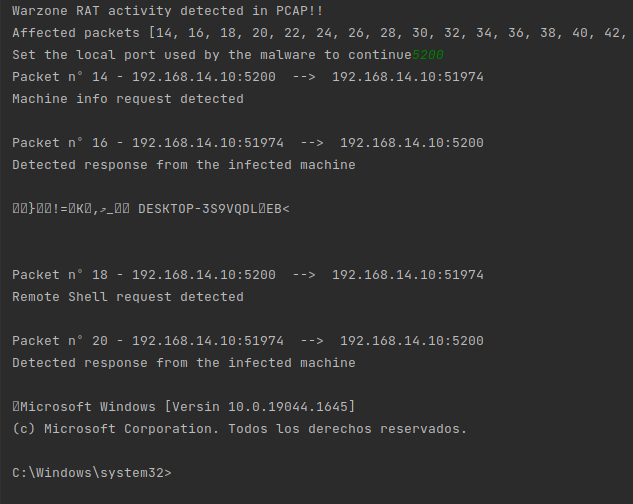
Task: Click the green 5200 port input
Action: pyautogui.click(x=428, y=55)
